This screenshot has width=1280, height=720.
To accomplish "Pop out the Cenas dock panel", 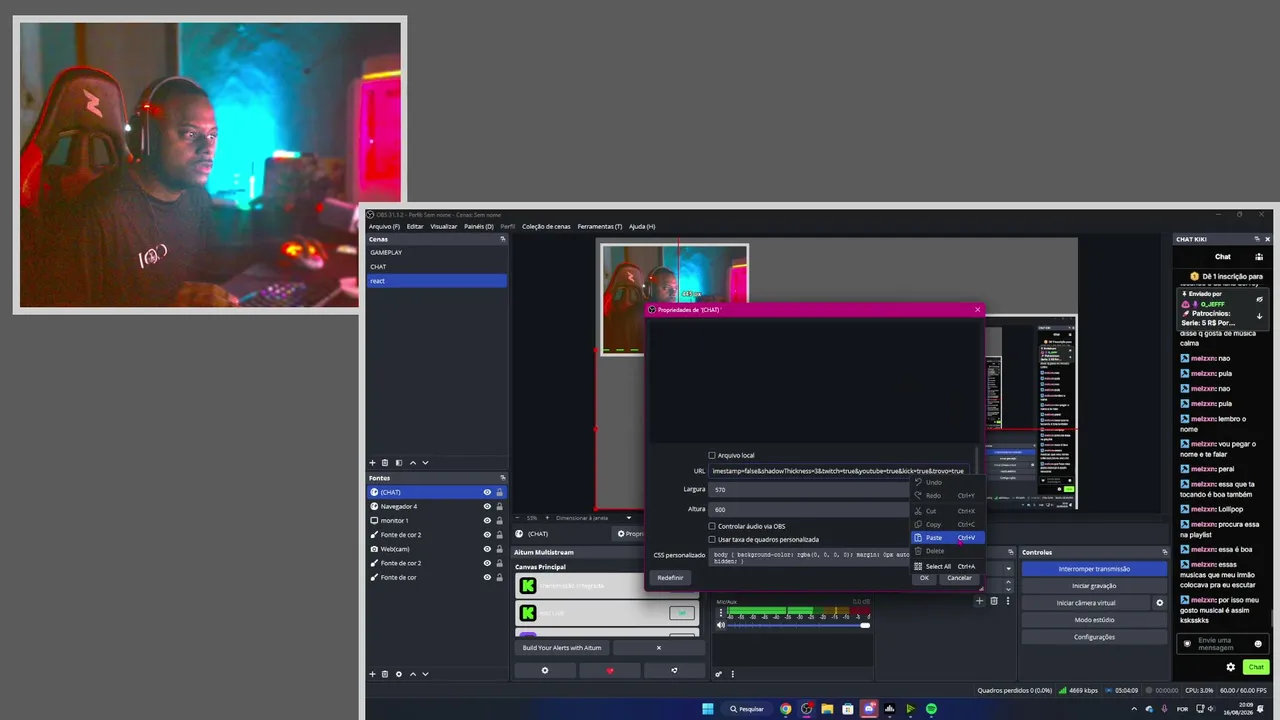I will (502, 239).
